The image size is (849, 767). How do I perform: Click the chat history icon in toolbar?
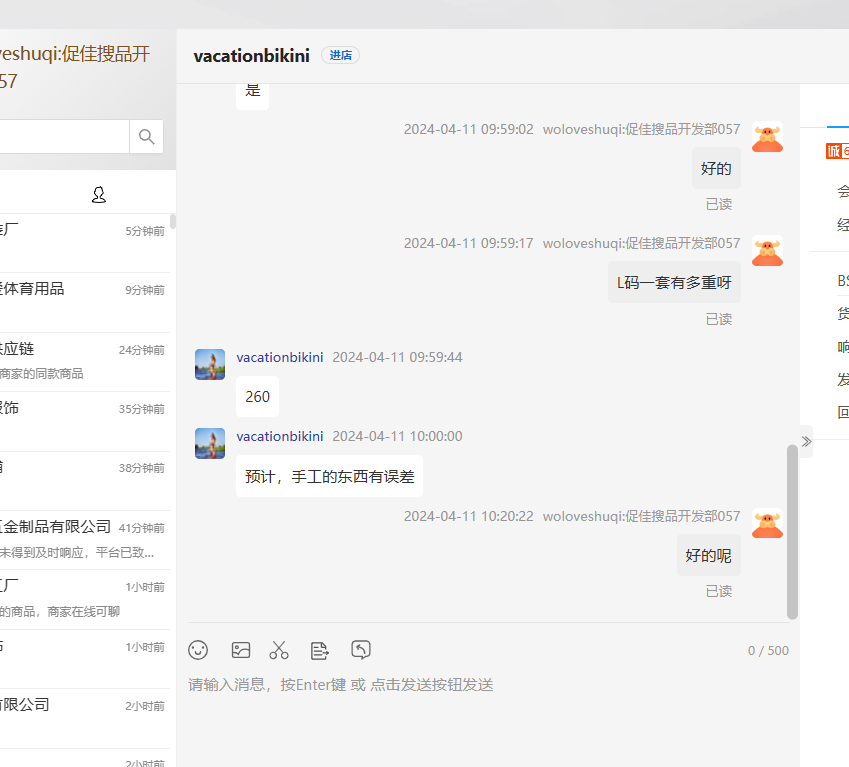(x=361, y=650)
